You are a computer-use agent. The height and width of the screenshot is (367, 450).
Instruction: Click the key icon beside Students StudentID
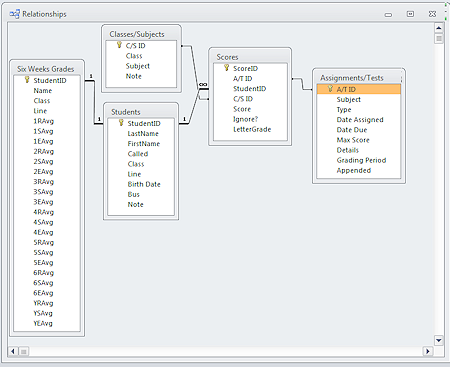121,123
